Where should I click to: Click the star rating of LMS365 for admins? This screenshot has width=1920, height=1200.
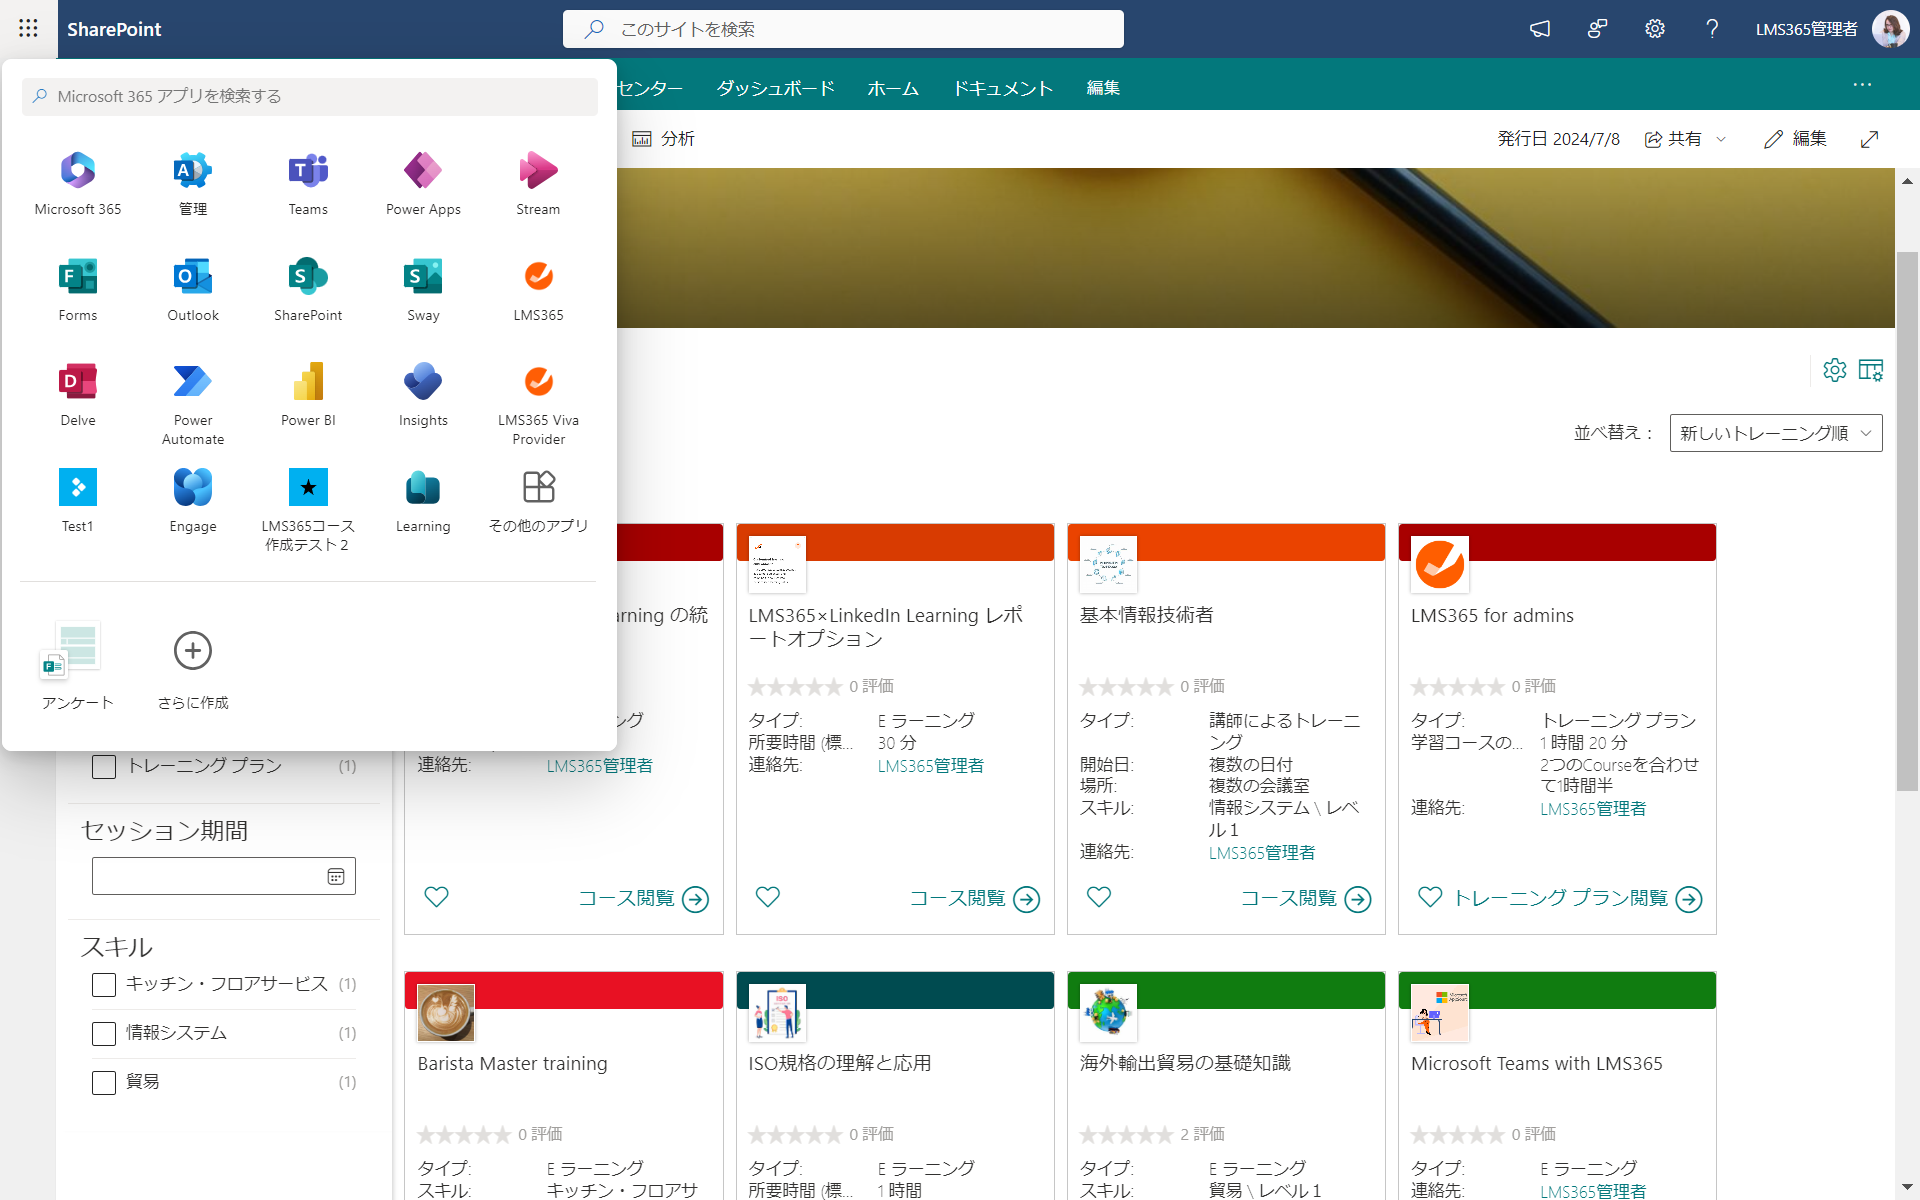click(x=1457, y=687)
